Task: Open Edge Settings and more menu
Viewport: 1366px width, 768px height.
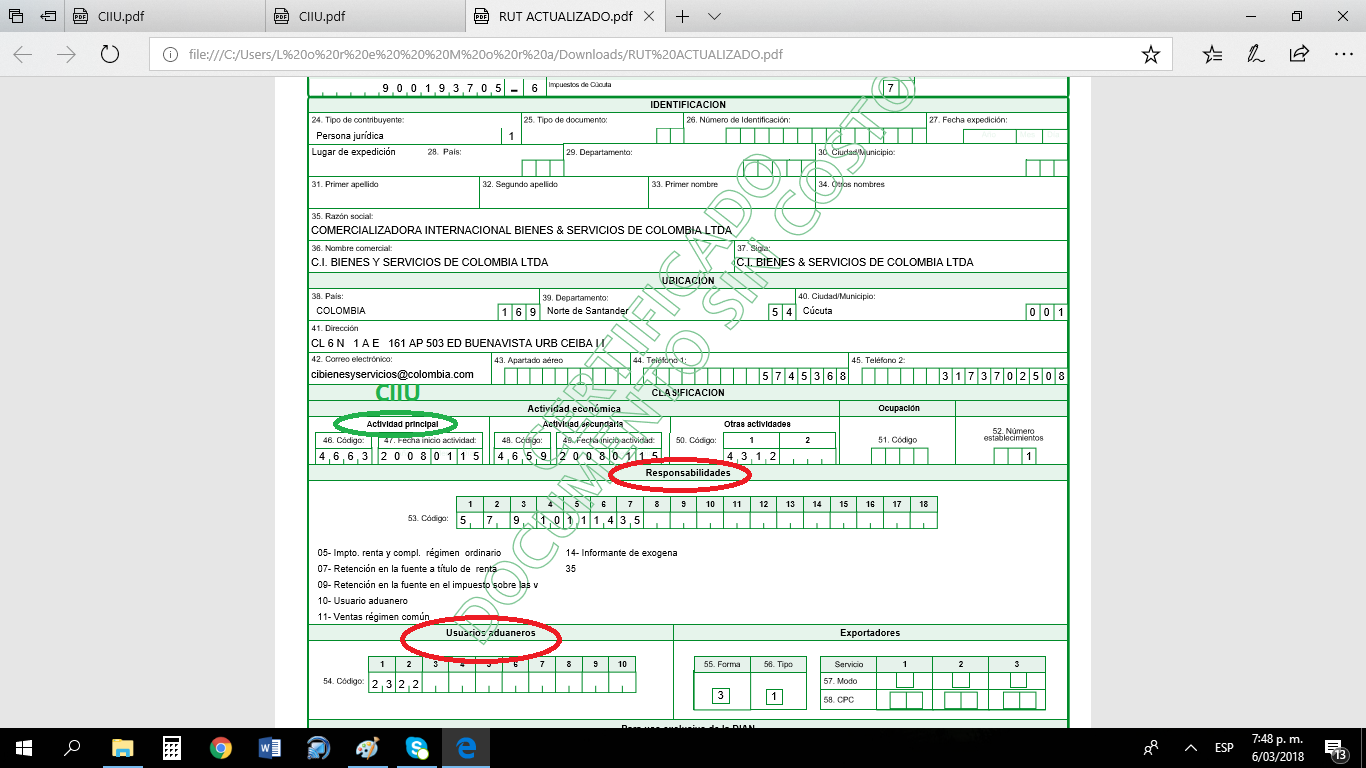Action: tap(1342, 54)
